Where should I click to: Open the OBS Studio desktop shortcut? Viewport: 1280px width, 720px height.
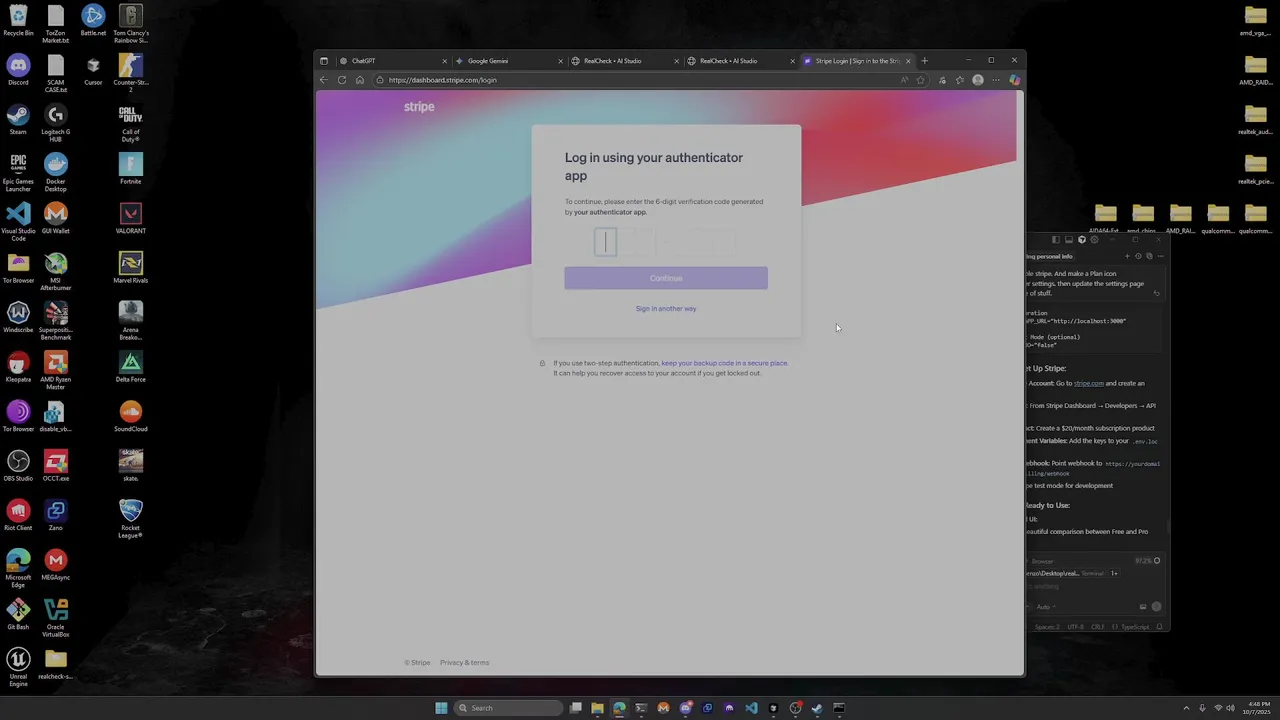coord(18,465)
